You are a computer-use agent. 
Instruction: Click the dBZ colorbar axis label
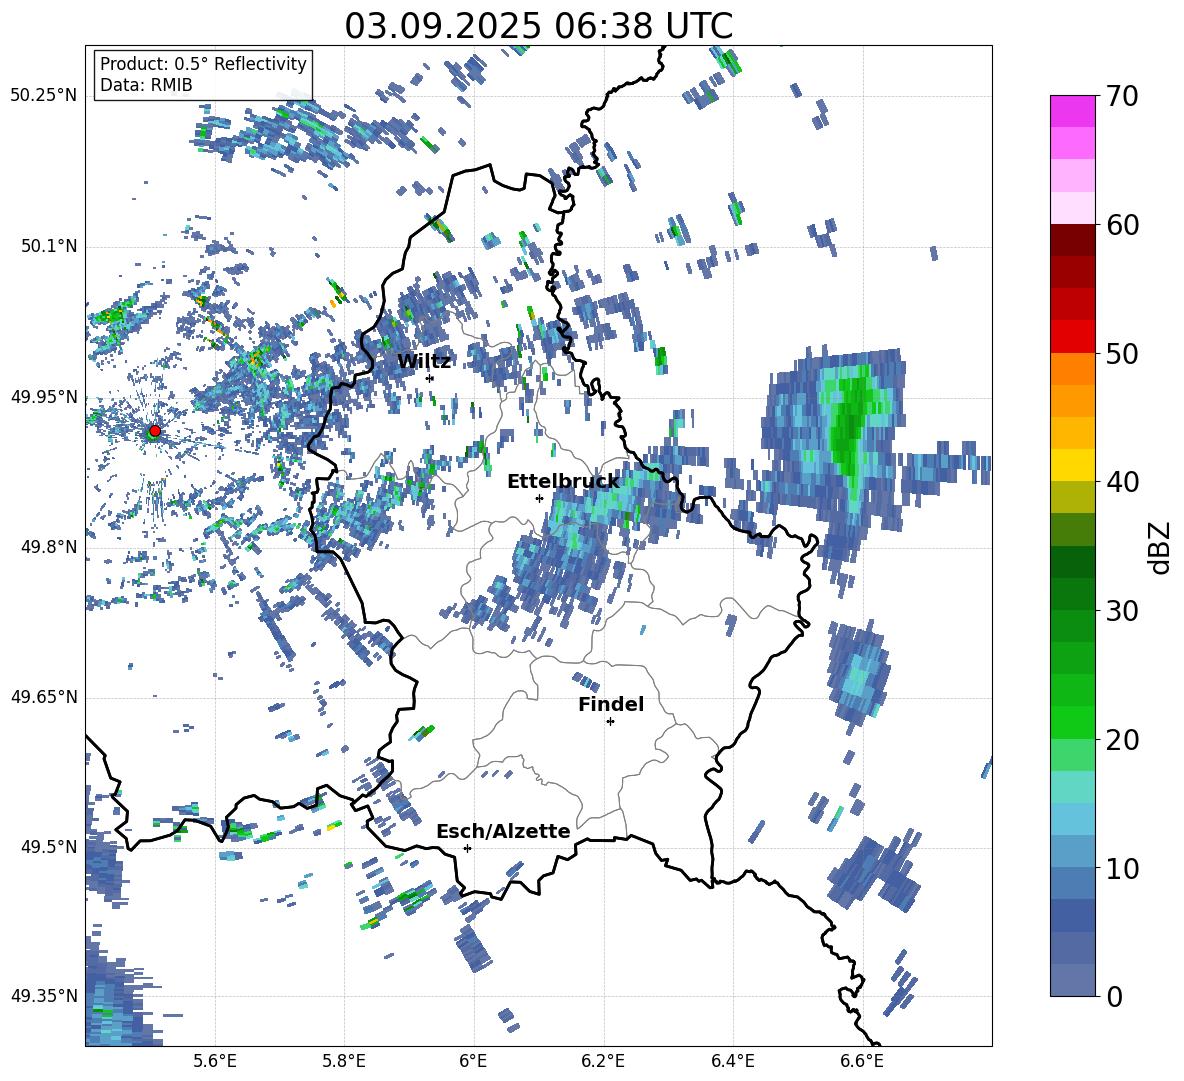(x=1161, y=547)
